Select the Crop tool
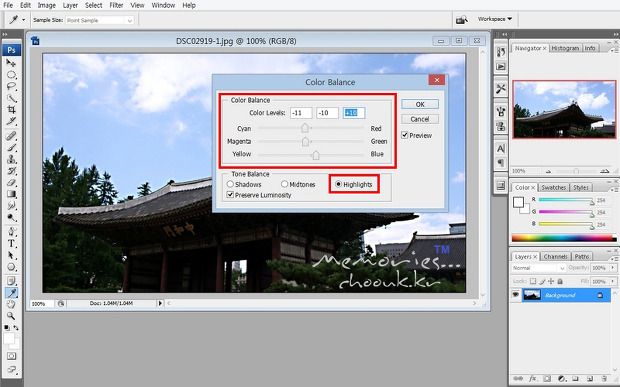 tap(11, 109)
